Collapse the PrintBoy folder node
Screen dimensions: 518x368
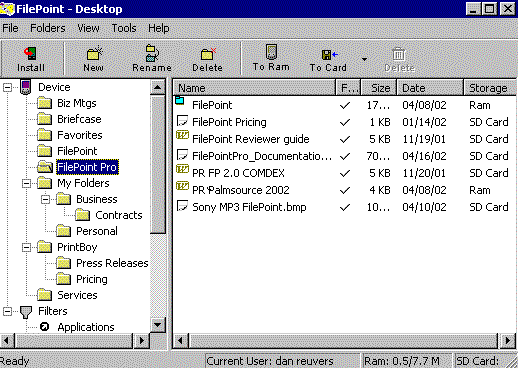26,247
